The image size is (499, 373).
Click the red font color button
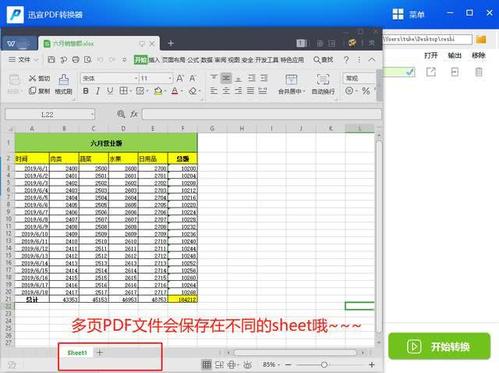[x=175, y=91]
